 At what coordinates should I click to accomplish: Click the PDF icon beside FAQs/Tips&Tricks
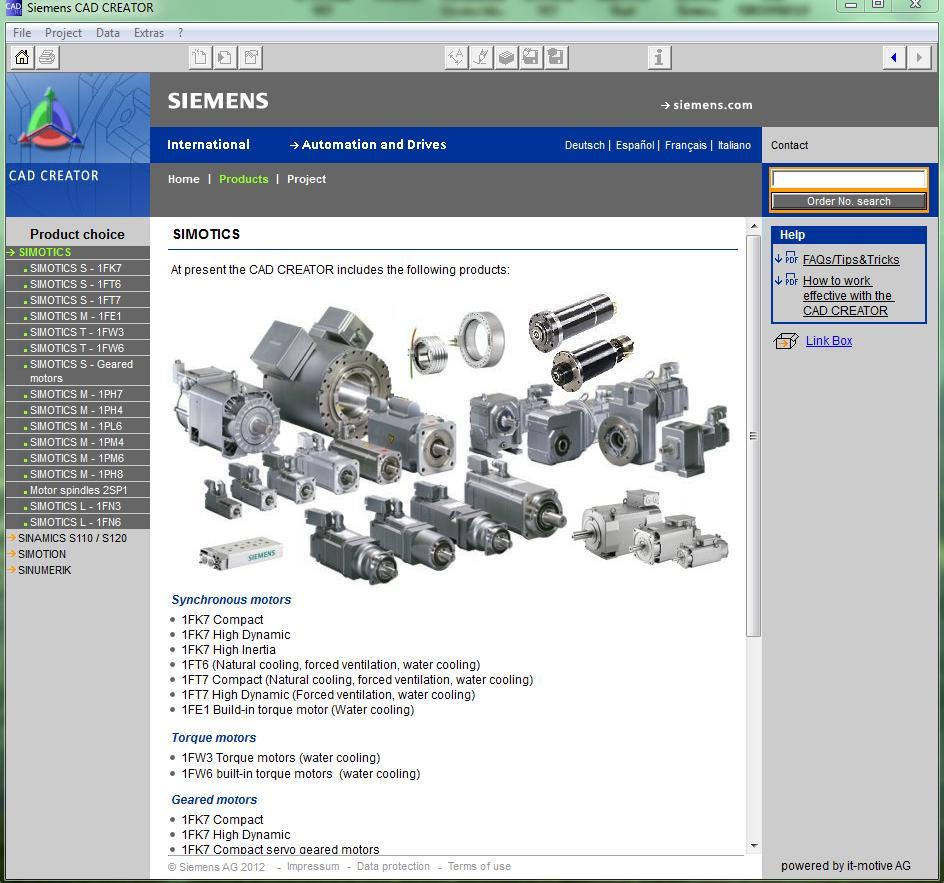click(x=791, y=259)
